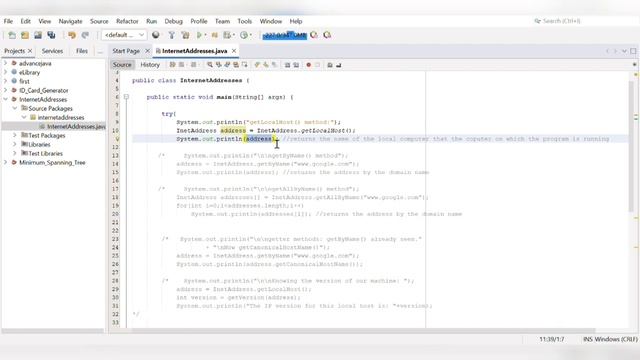
Task: Build the project with the hammer icon
Action: (171, 35)
